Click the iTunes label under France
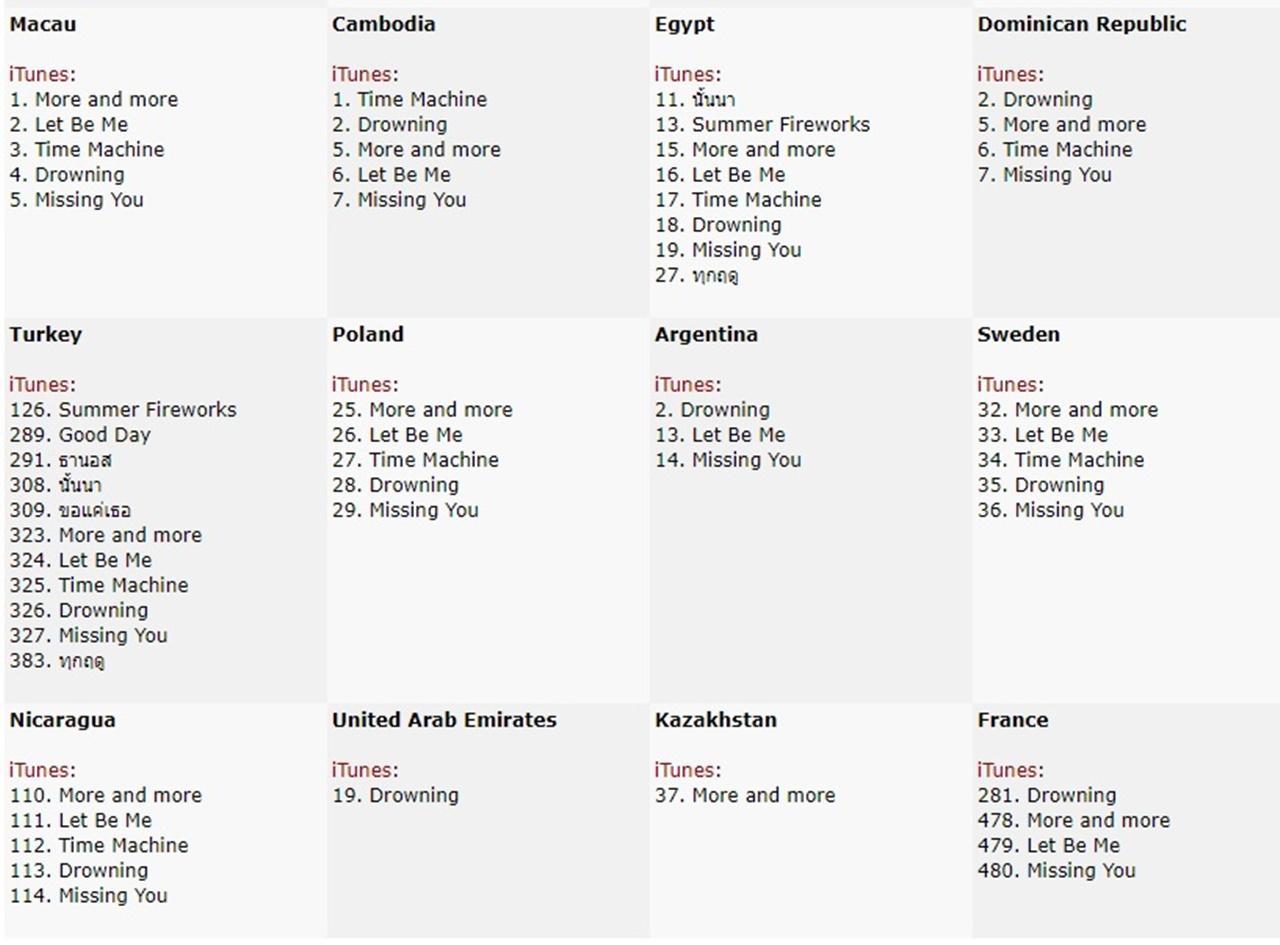Screen dimensions: 1280x945 (1009, 770)
